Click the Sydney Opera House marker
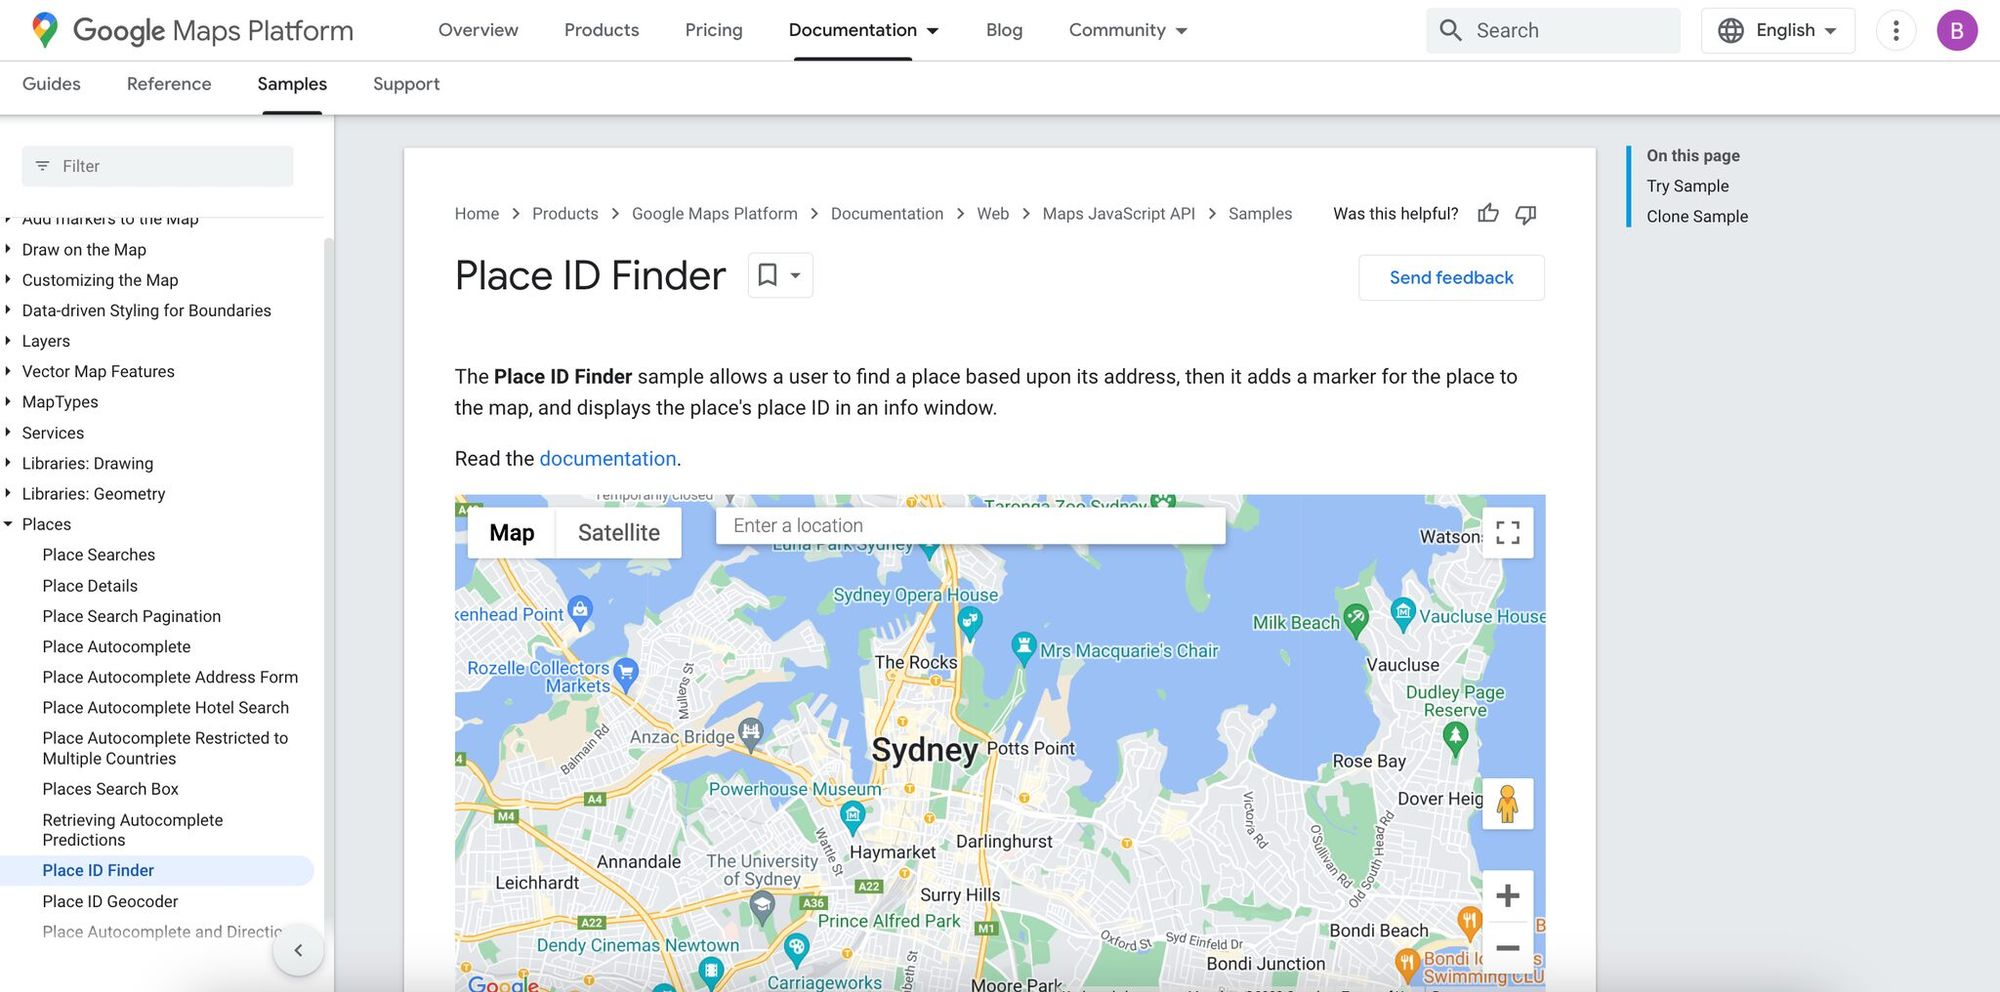The width and height of the screenshot is (2000, 992). (x=970, y=624)
